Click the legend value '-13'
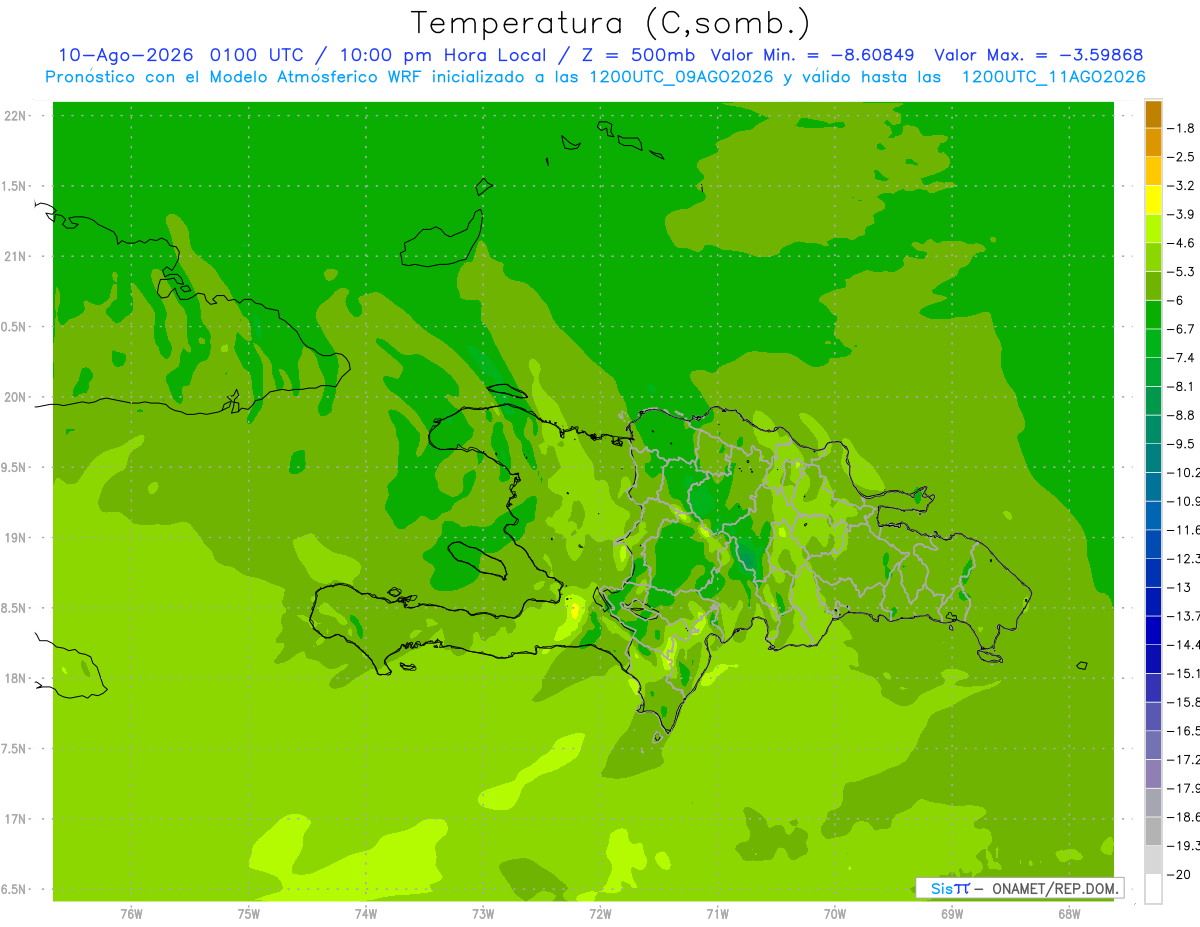The width and height of the screenshot is (1200, 927). pos(1178,587)
